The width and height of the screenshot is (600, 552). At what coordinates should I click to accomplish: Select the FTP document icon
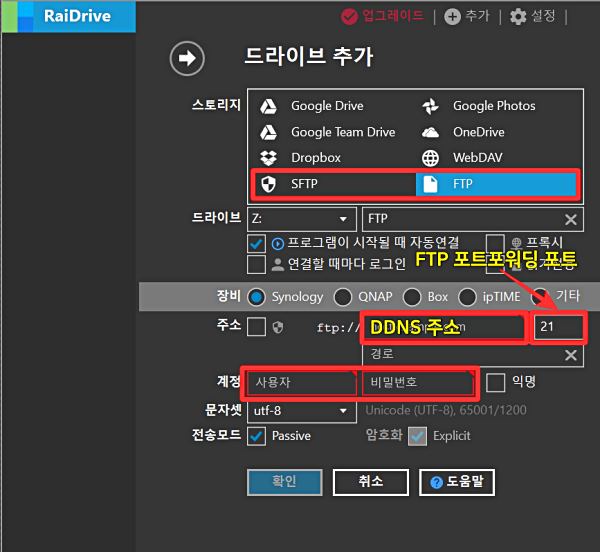coord(430,184)
